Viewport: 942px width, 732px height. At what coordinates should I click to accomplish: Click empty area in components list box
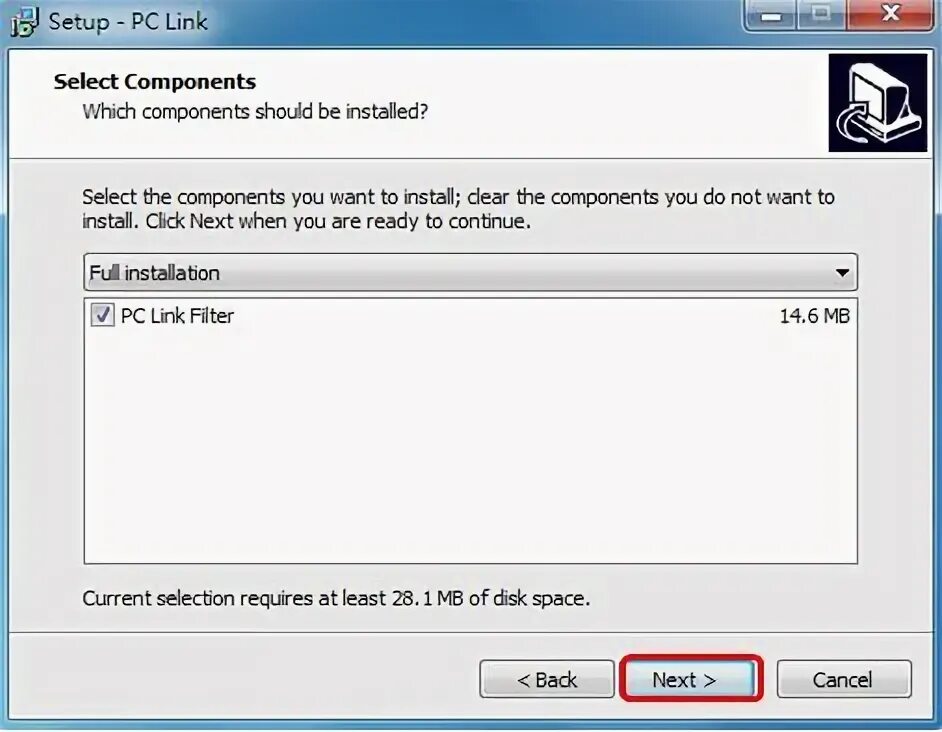470,445
